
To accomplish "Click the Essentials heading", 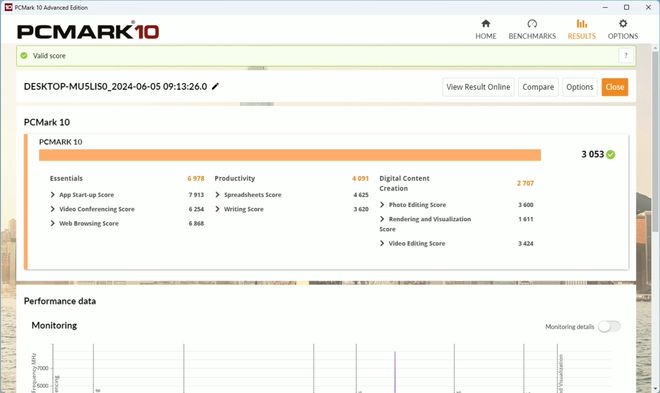I will tap(66, 178).
